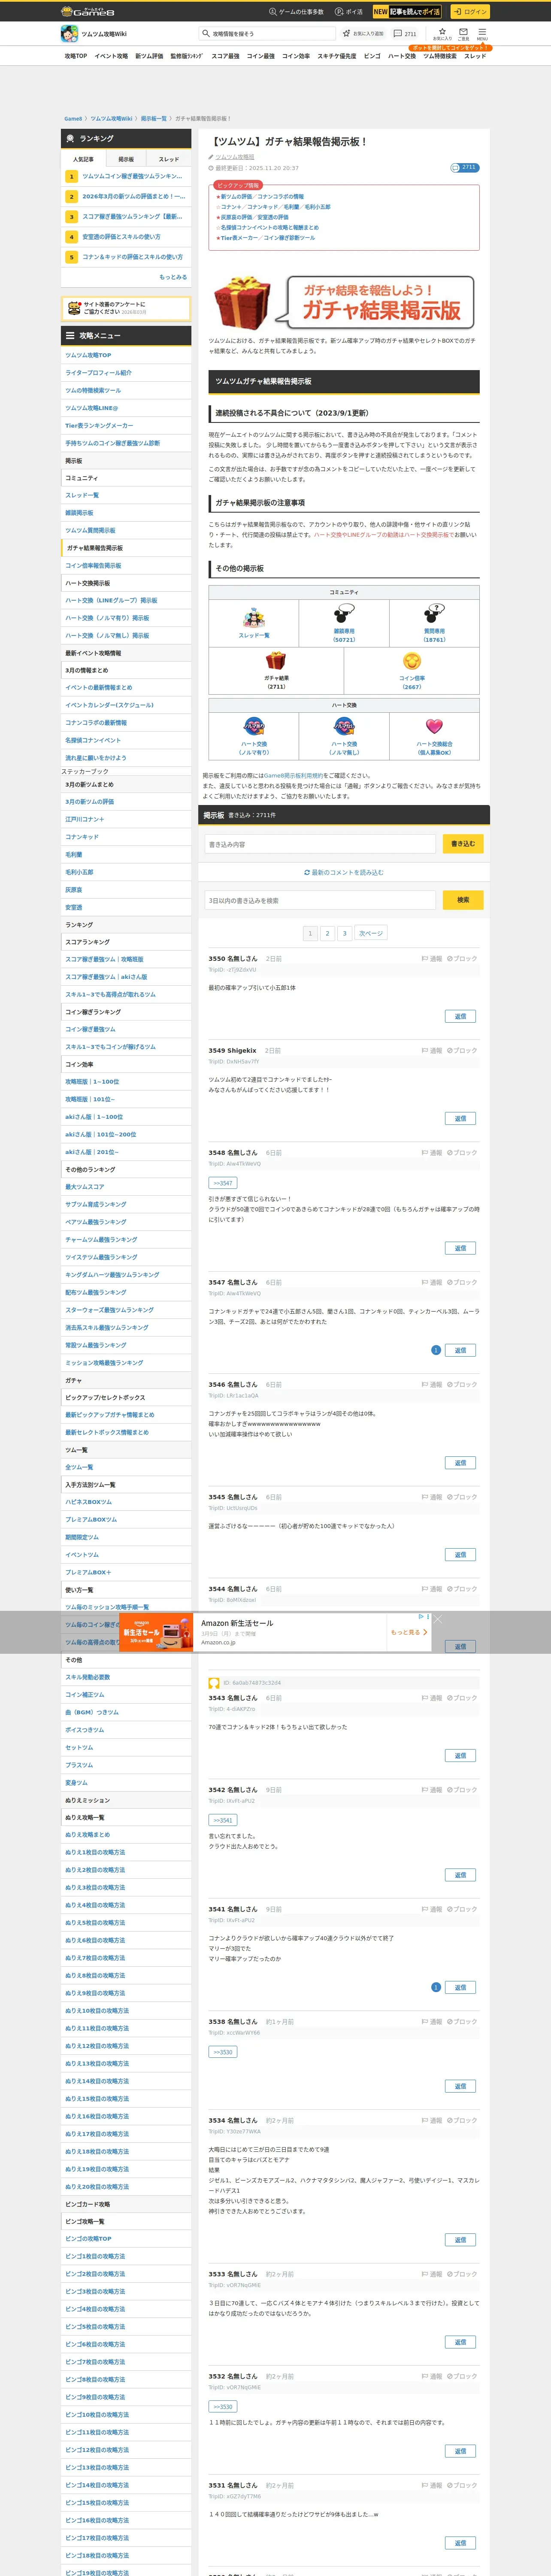
Task: Select ハート交換 in the navigation bar
Action: click(402, 56)
